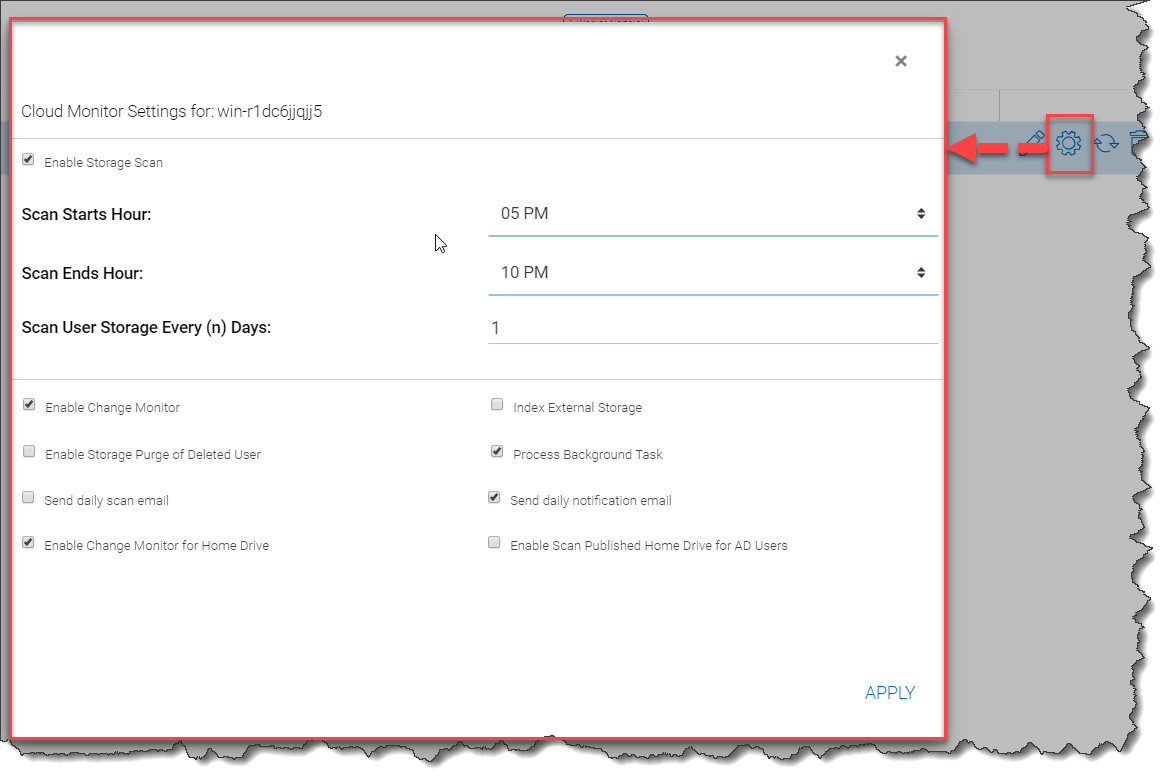Click the dialog title 'Cloud Monitor Settings for: win-r1dc6jjqjj5'
The image size is (1174, 783).
pyautogui.click(x=171, y=112)
